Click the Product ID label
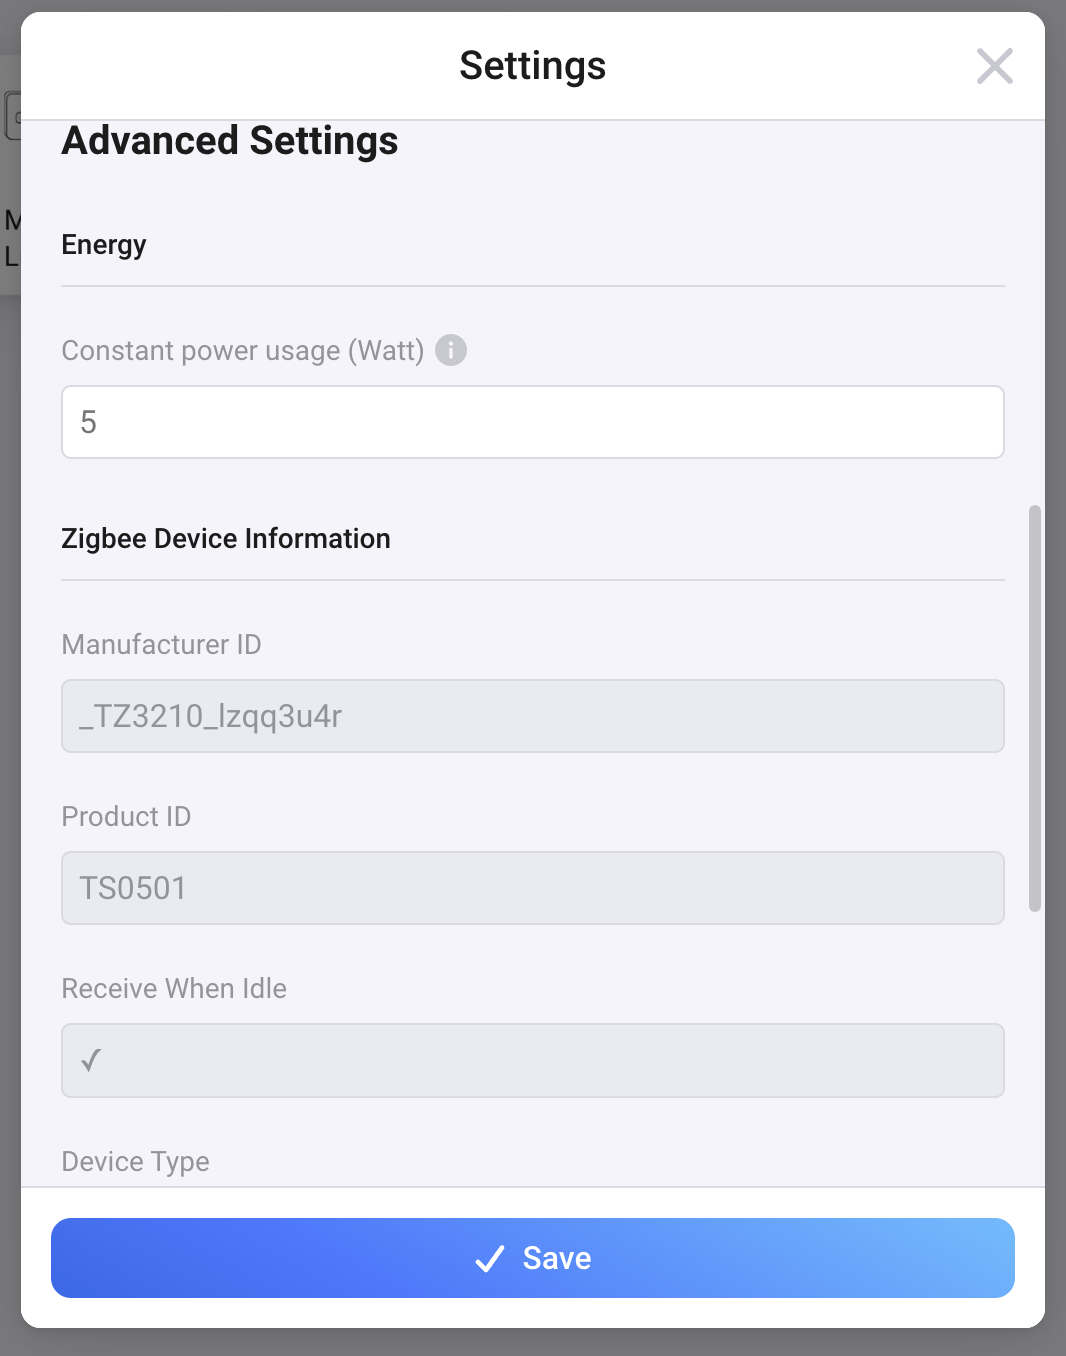Screen dimensions: 1066x1356 coord(126,817)
